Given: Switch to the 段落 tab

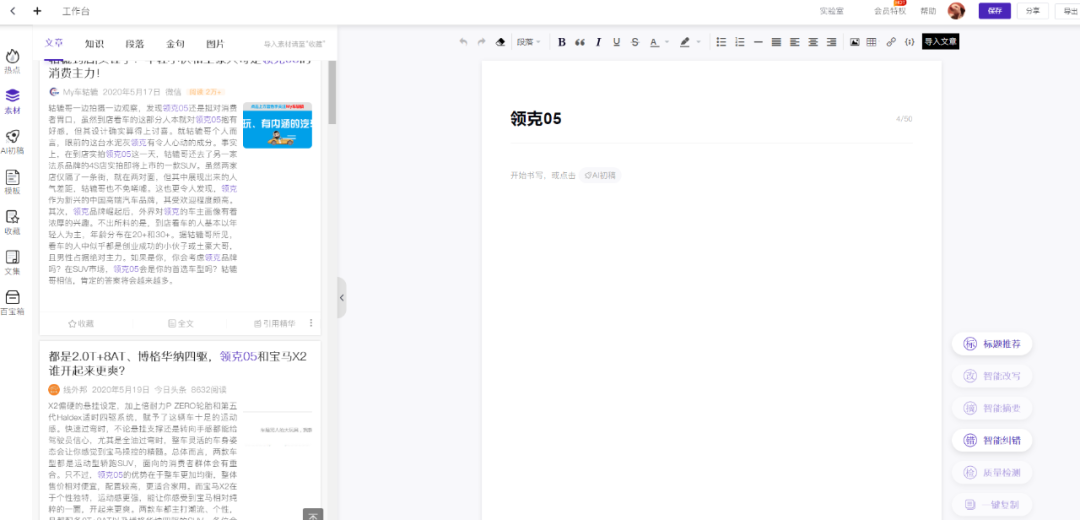Looking at the screenshot, I should [x=135, y=43].
